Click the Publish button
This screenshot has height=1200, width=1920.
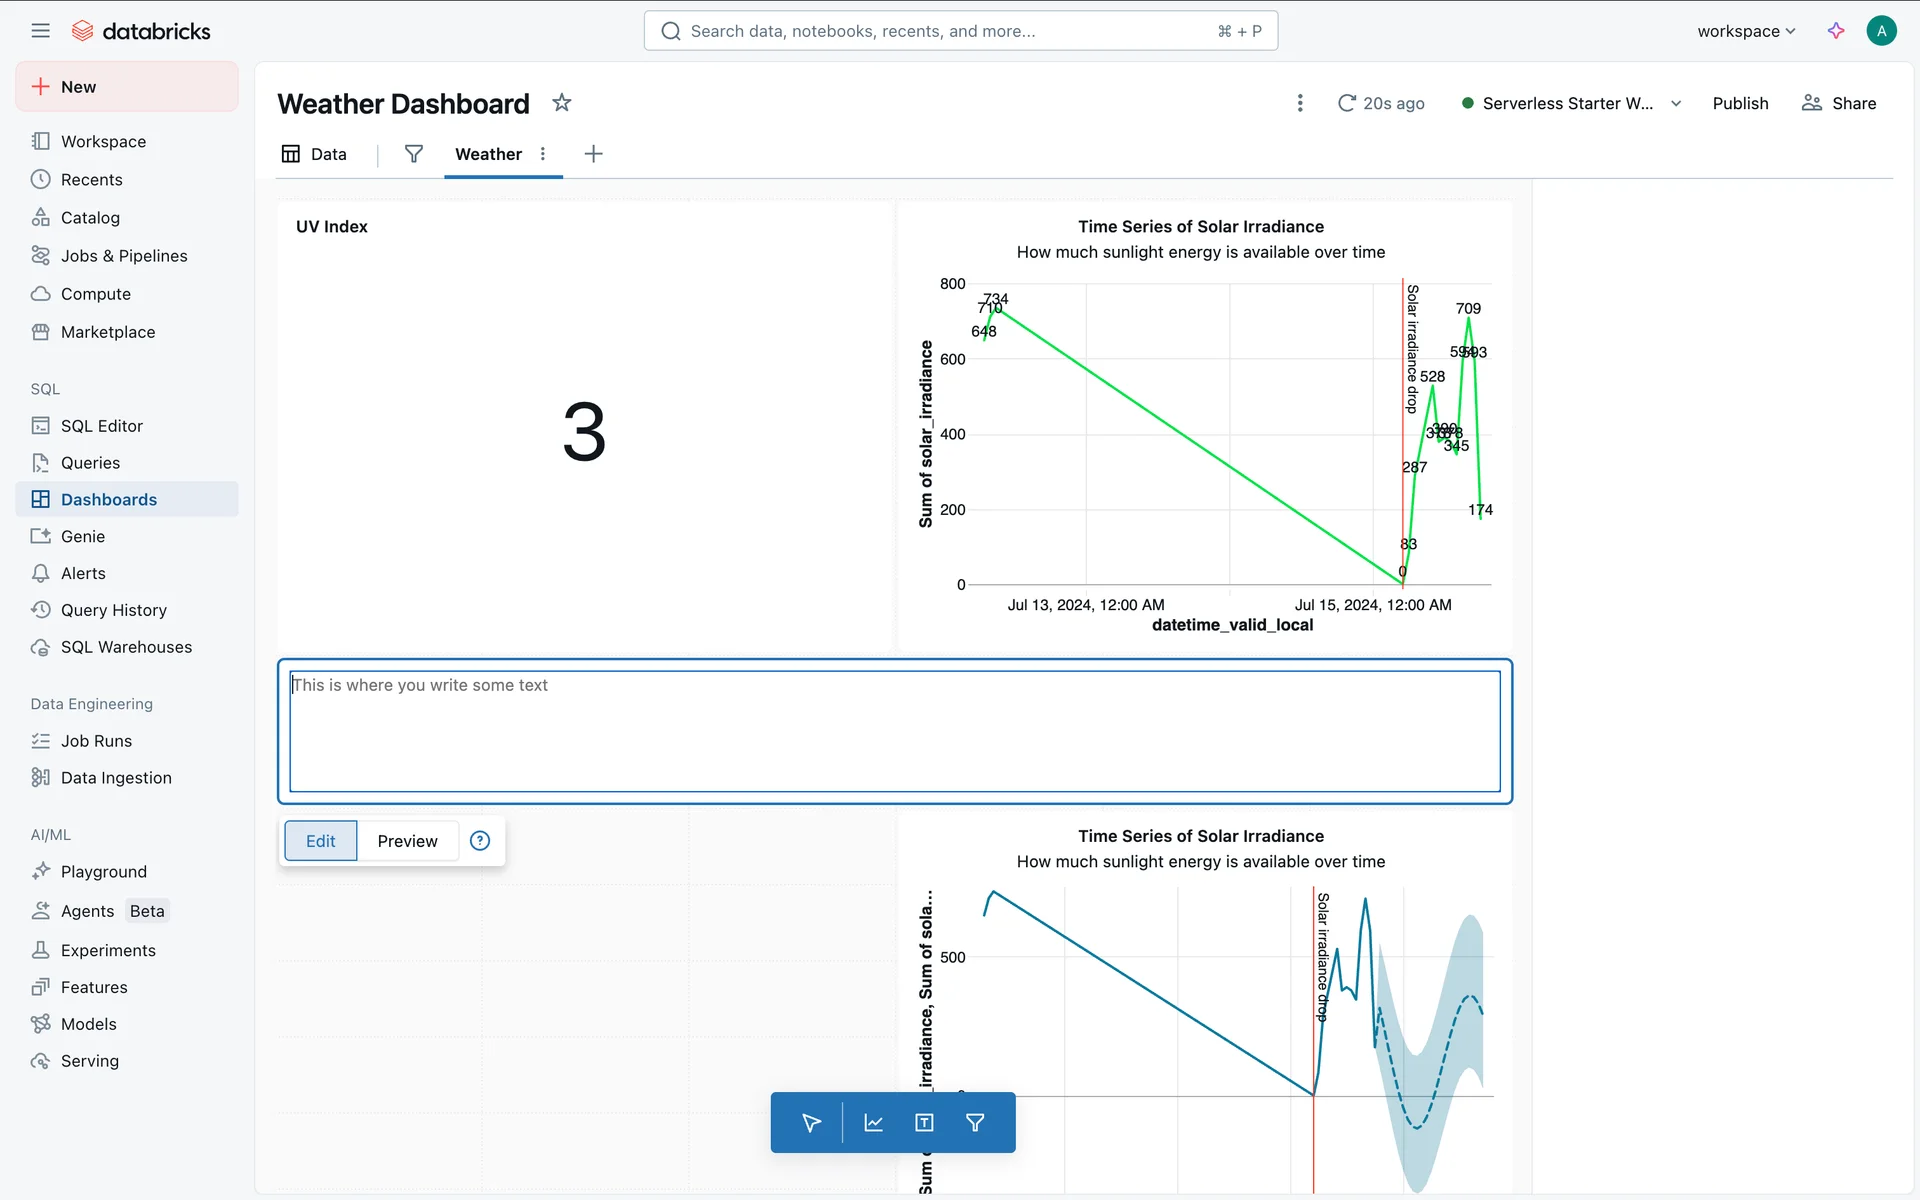1740,103
